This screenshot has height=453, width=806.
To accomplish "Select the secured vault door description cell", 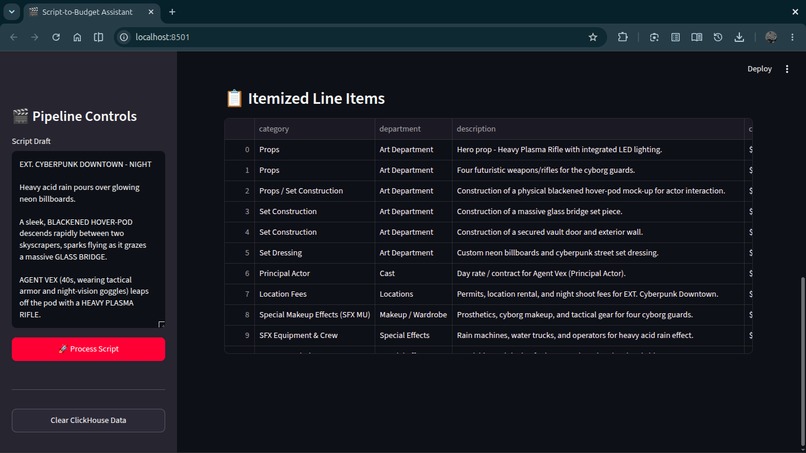I will pos(598,232).
